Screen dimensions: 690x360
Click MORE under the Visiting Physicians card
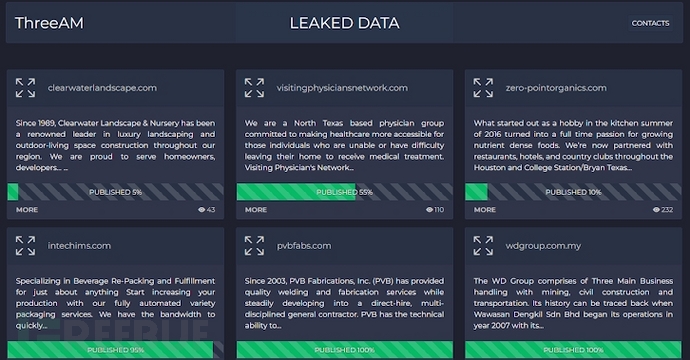tap(256, 209)
